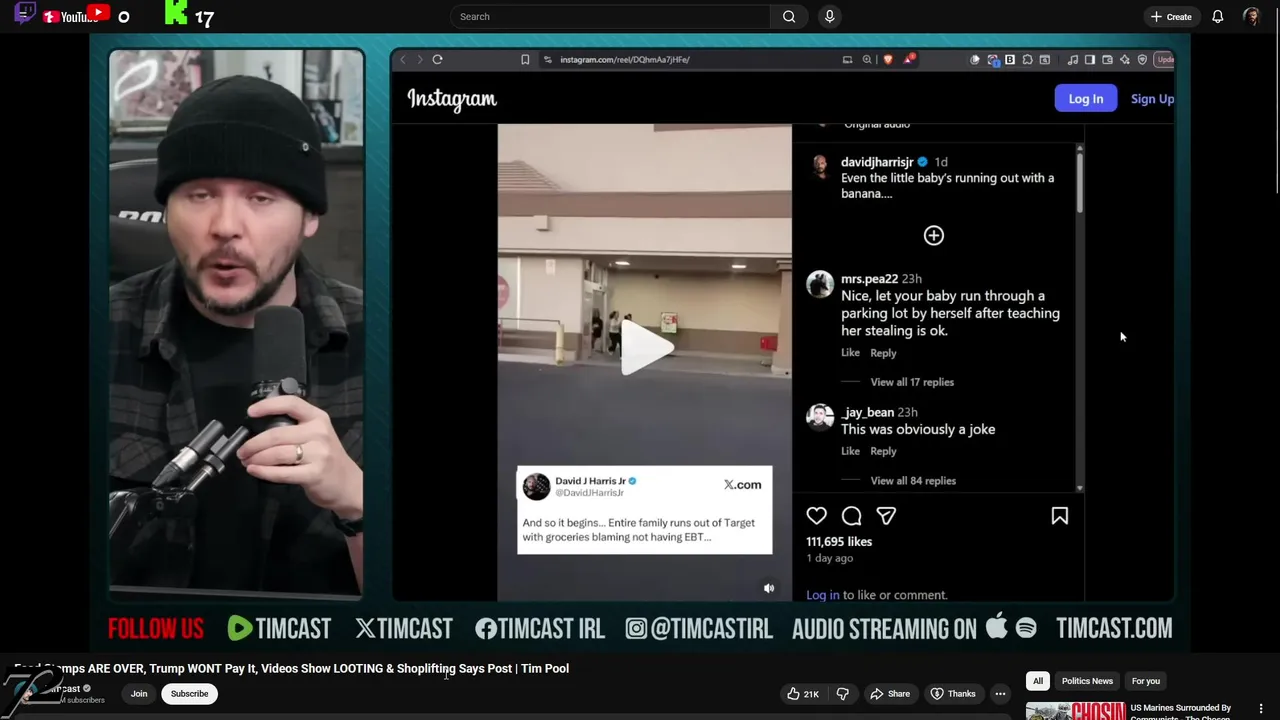Screen dimensions: 1280x720
Task: Click the YouTube logo
Action: 76,15
